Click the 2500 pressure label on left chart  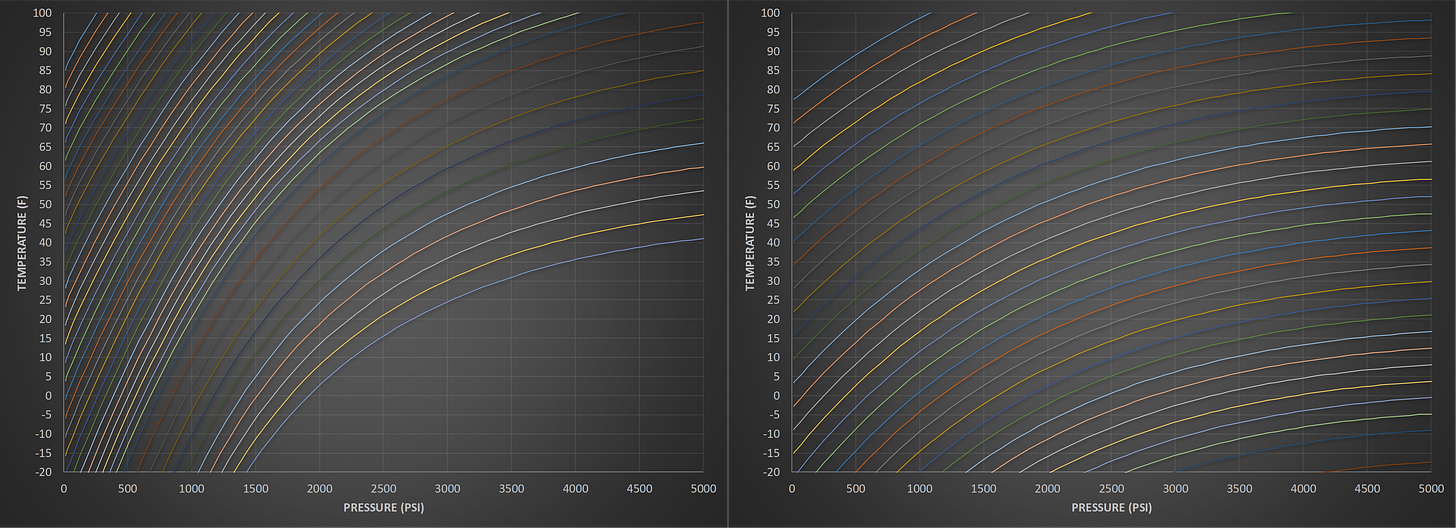coord(384,489)
